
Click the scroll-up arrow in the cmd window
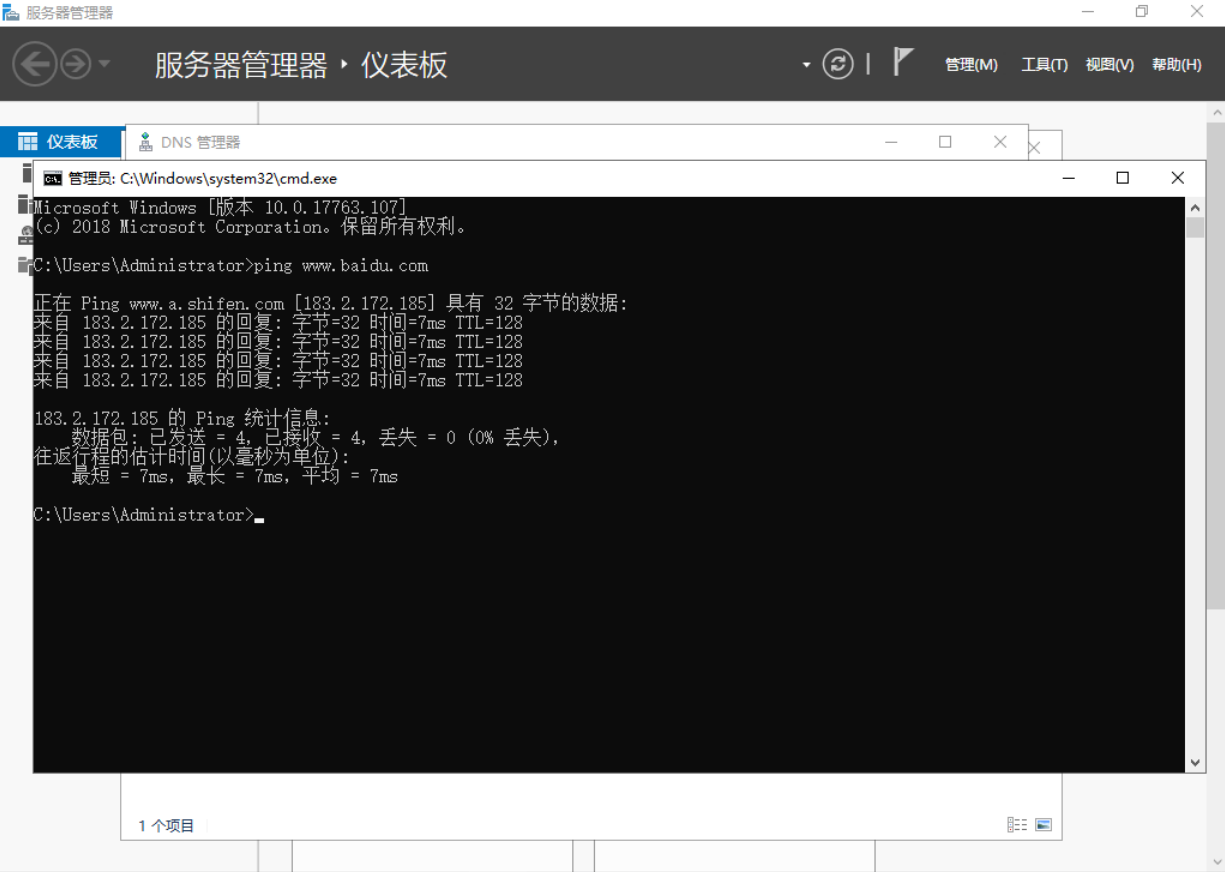1195,206
